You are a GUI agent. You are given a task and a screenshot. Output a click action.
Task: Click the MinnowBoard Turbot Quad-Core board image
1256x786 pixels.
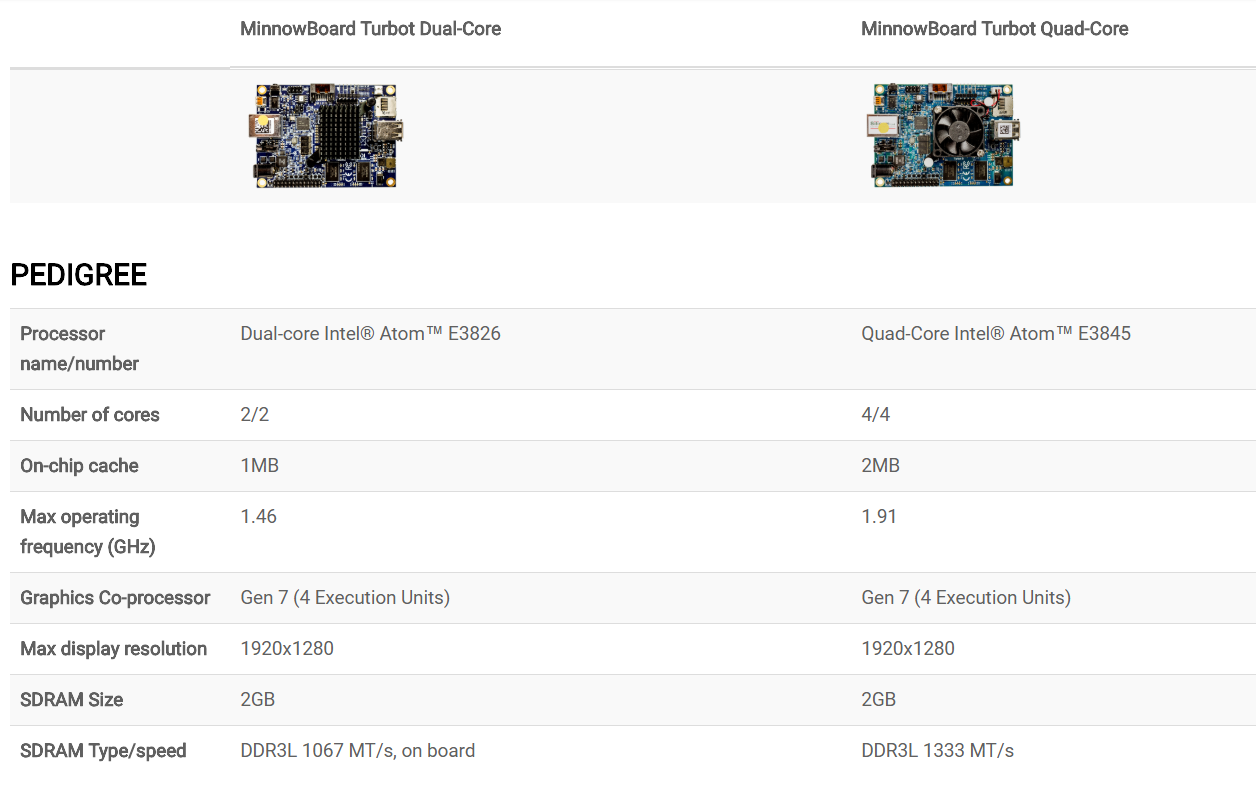click(942, 136)
